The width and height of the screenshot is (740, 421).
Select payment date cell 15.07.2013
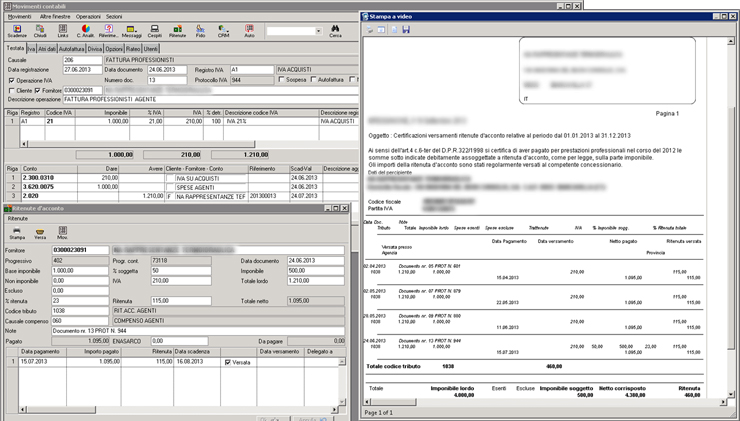click(42, 362)
